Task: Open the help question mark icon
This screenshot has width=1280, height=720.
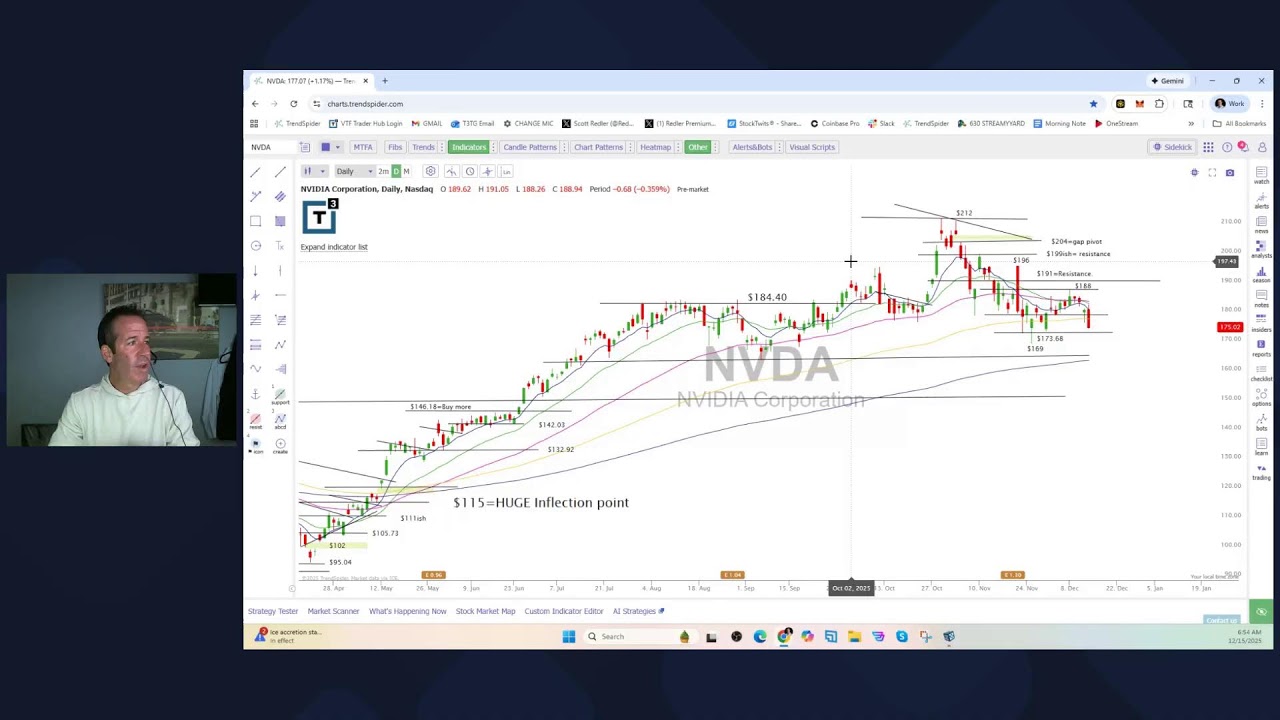Action: point(1227,147)
